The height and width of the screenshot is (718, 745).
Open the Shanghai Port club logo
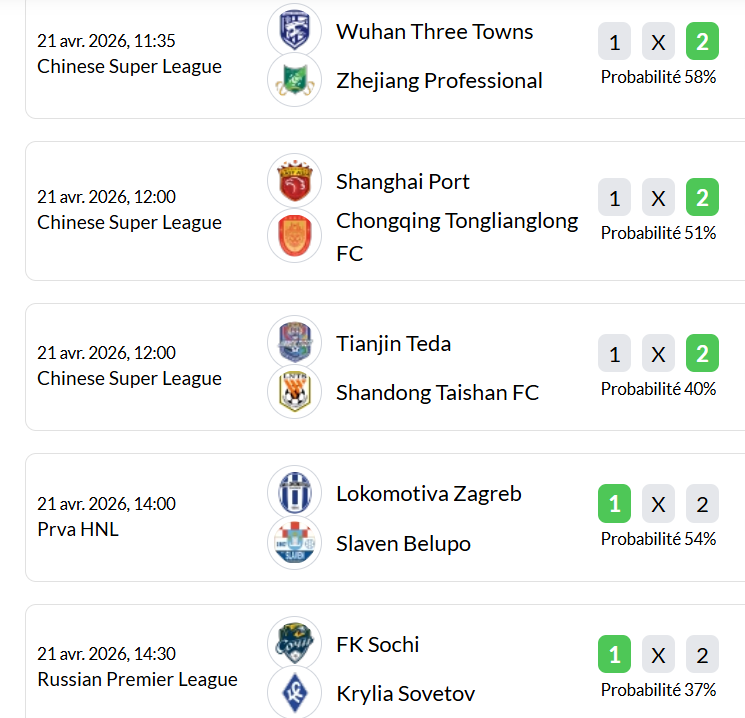(x=294, y=181)
